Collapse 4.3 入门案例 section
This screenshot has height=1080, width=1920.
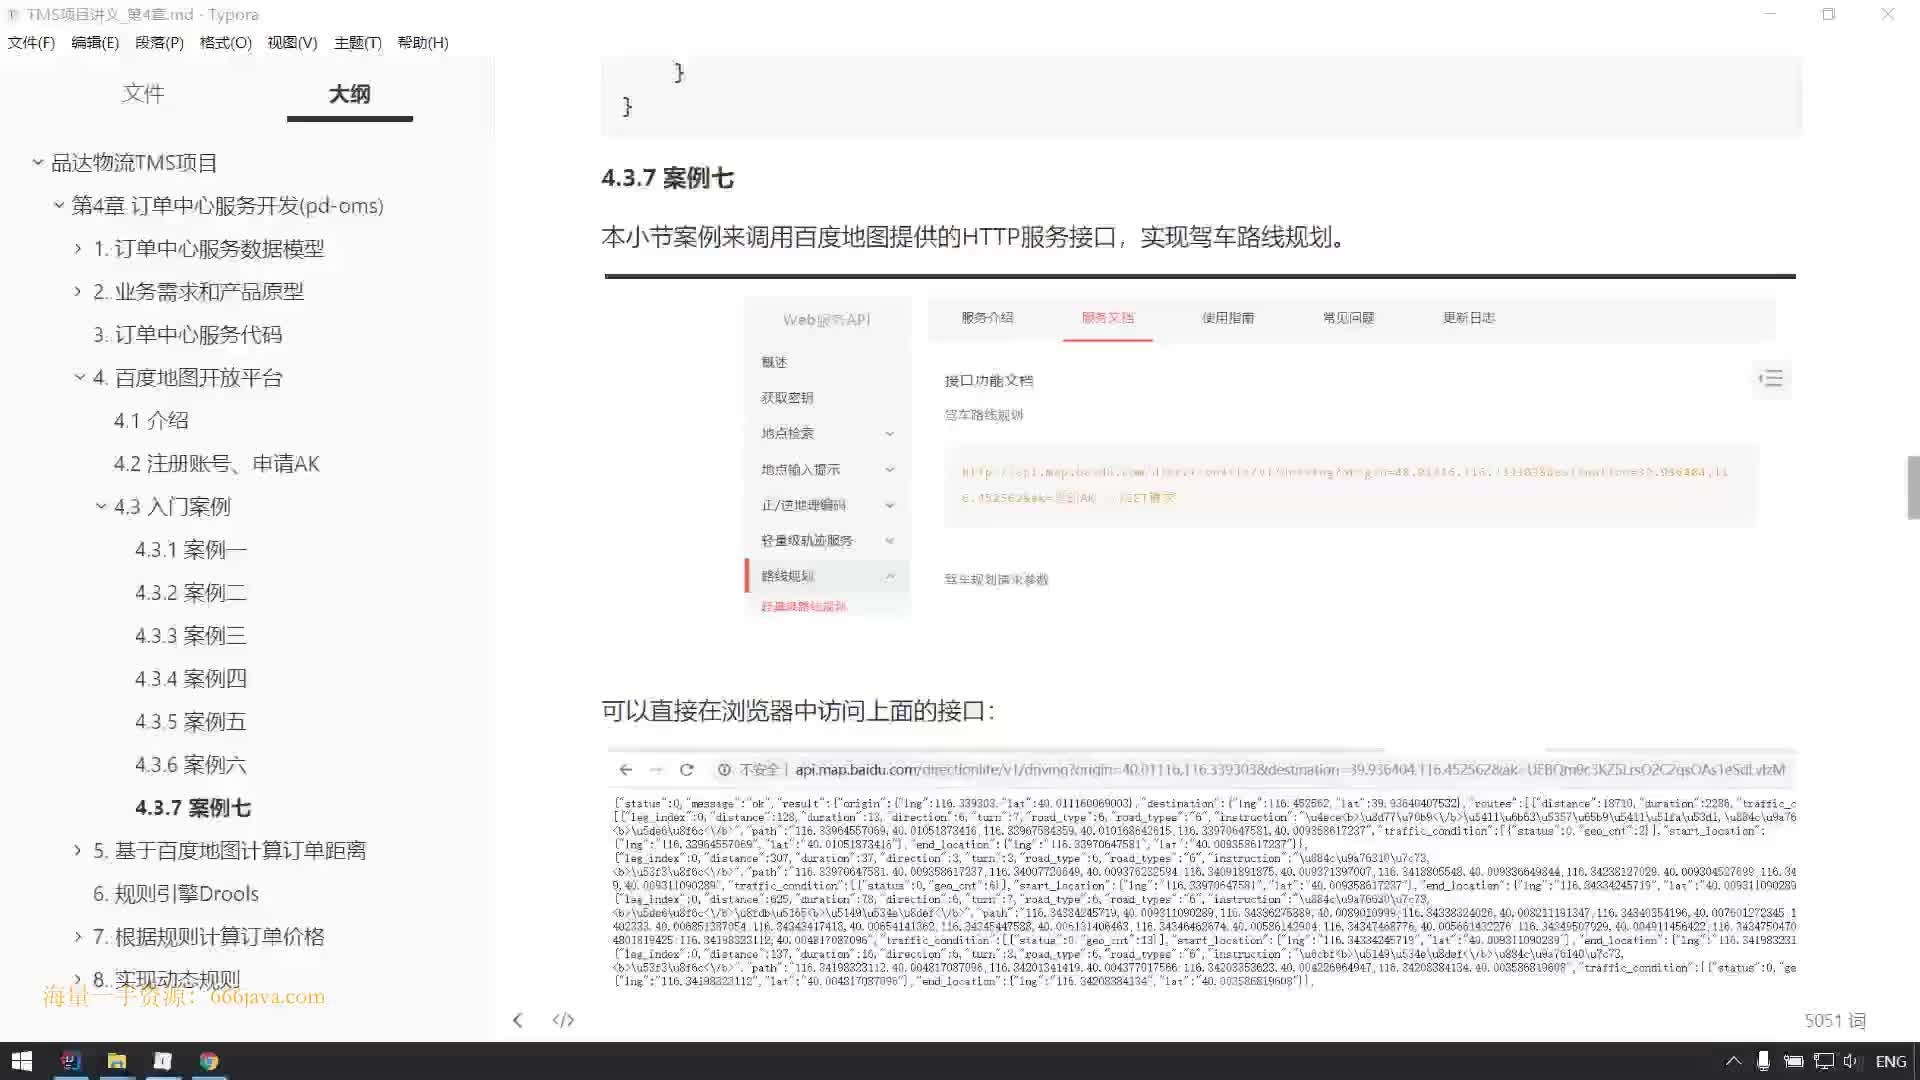100,506
